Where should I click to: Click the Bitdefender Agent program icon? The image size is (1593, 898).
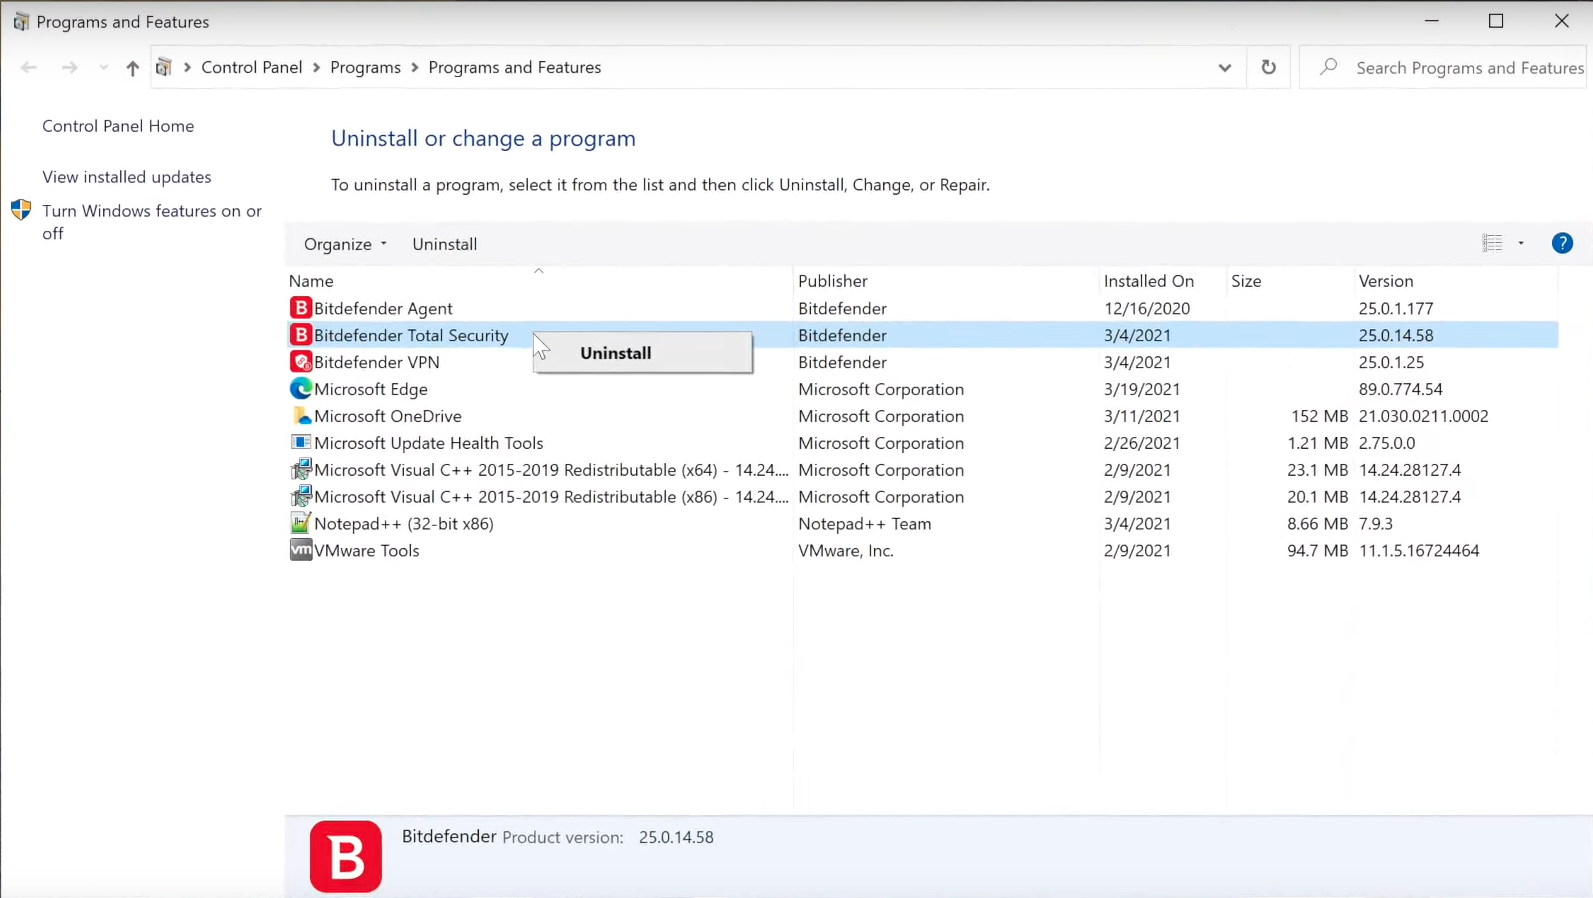pos(300,308)
